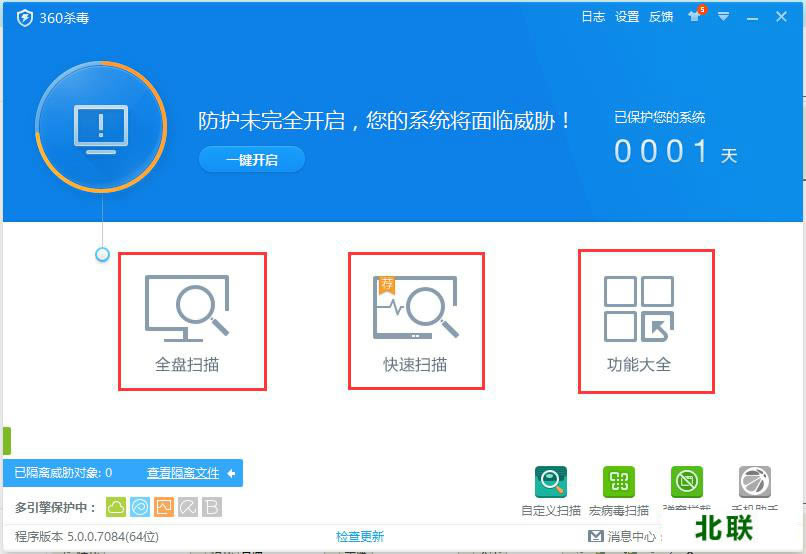Open the 日志 log menu
The image size is (806, 554).
[593, 17]
